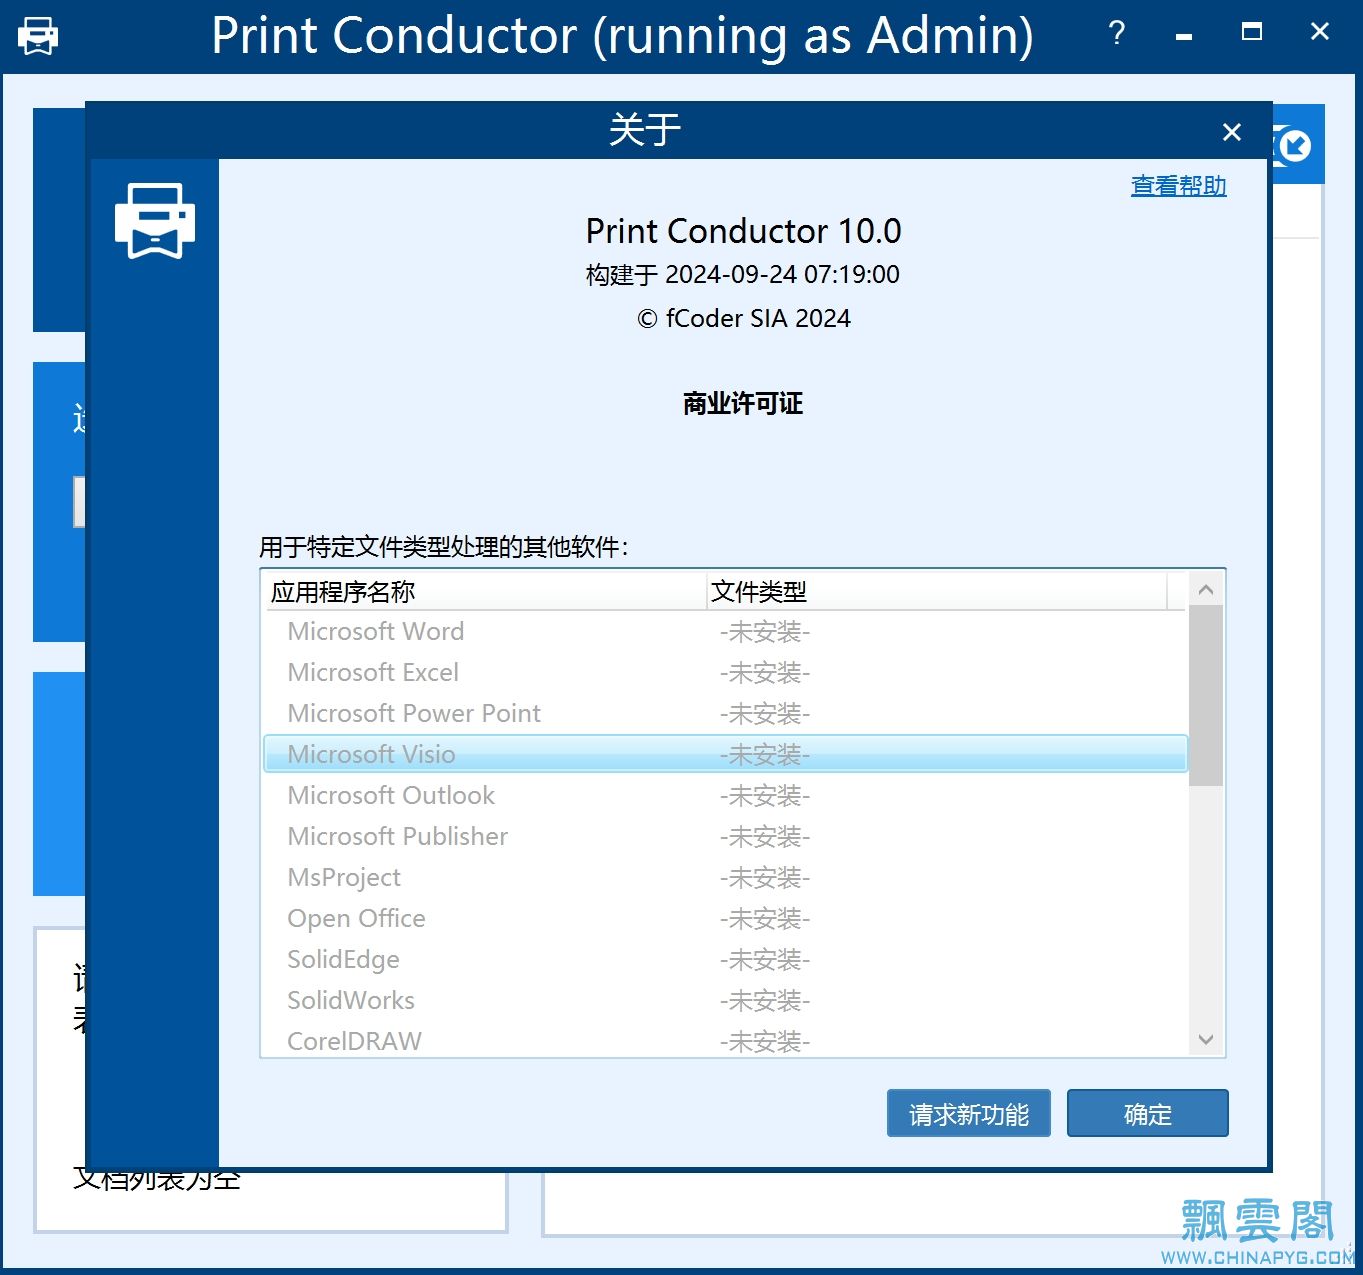Select the Microsoft Outlook row
The height and width of the screenshot is (1275, 1363).
tap(725, 796)
